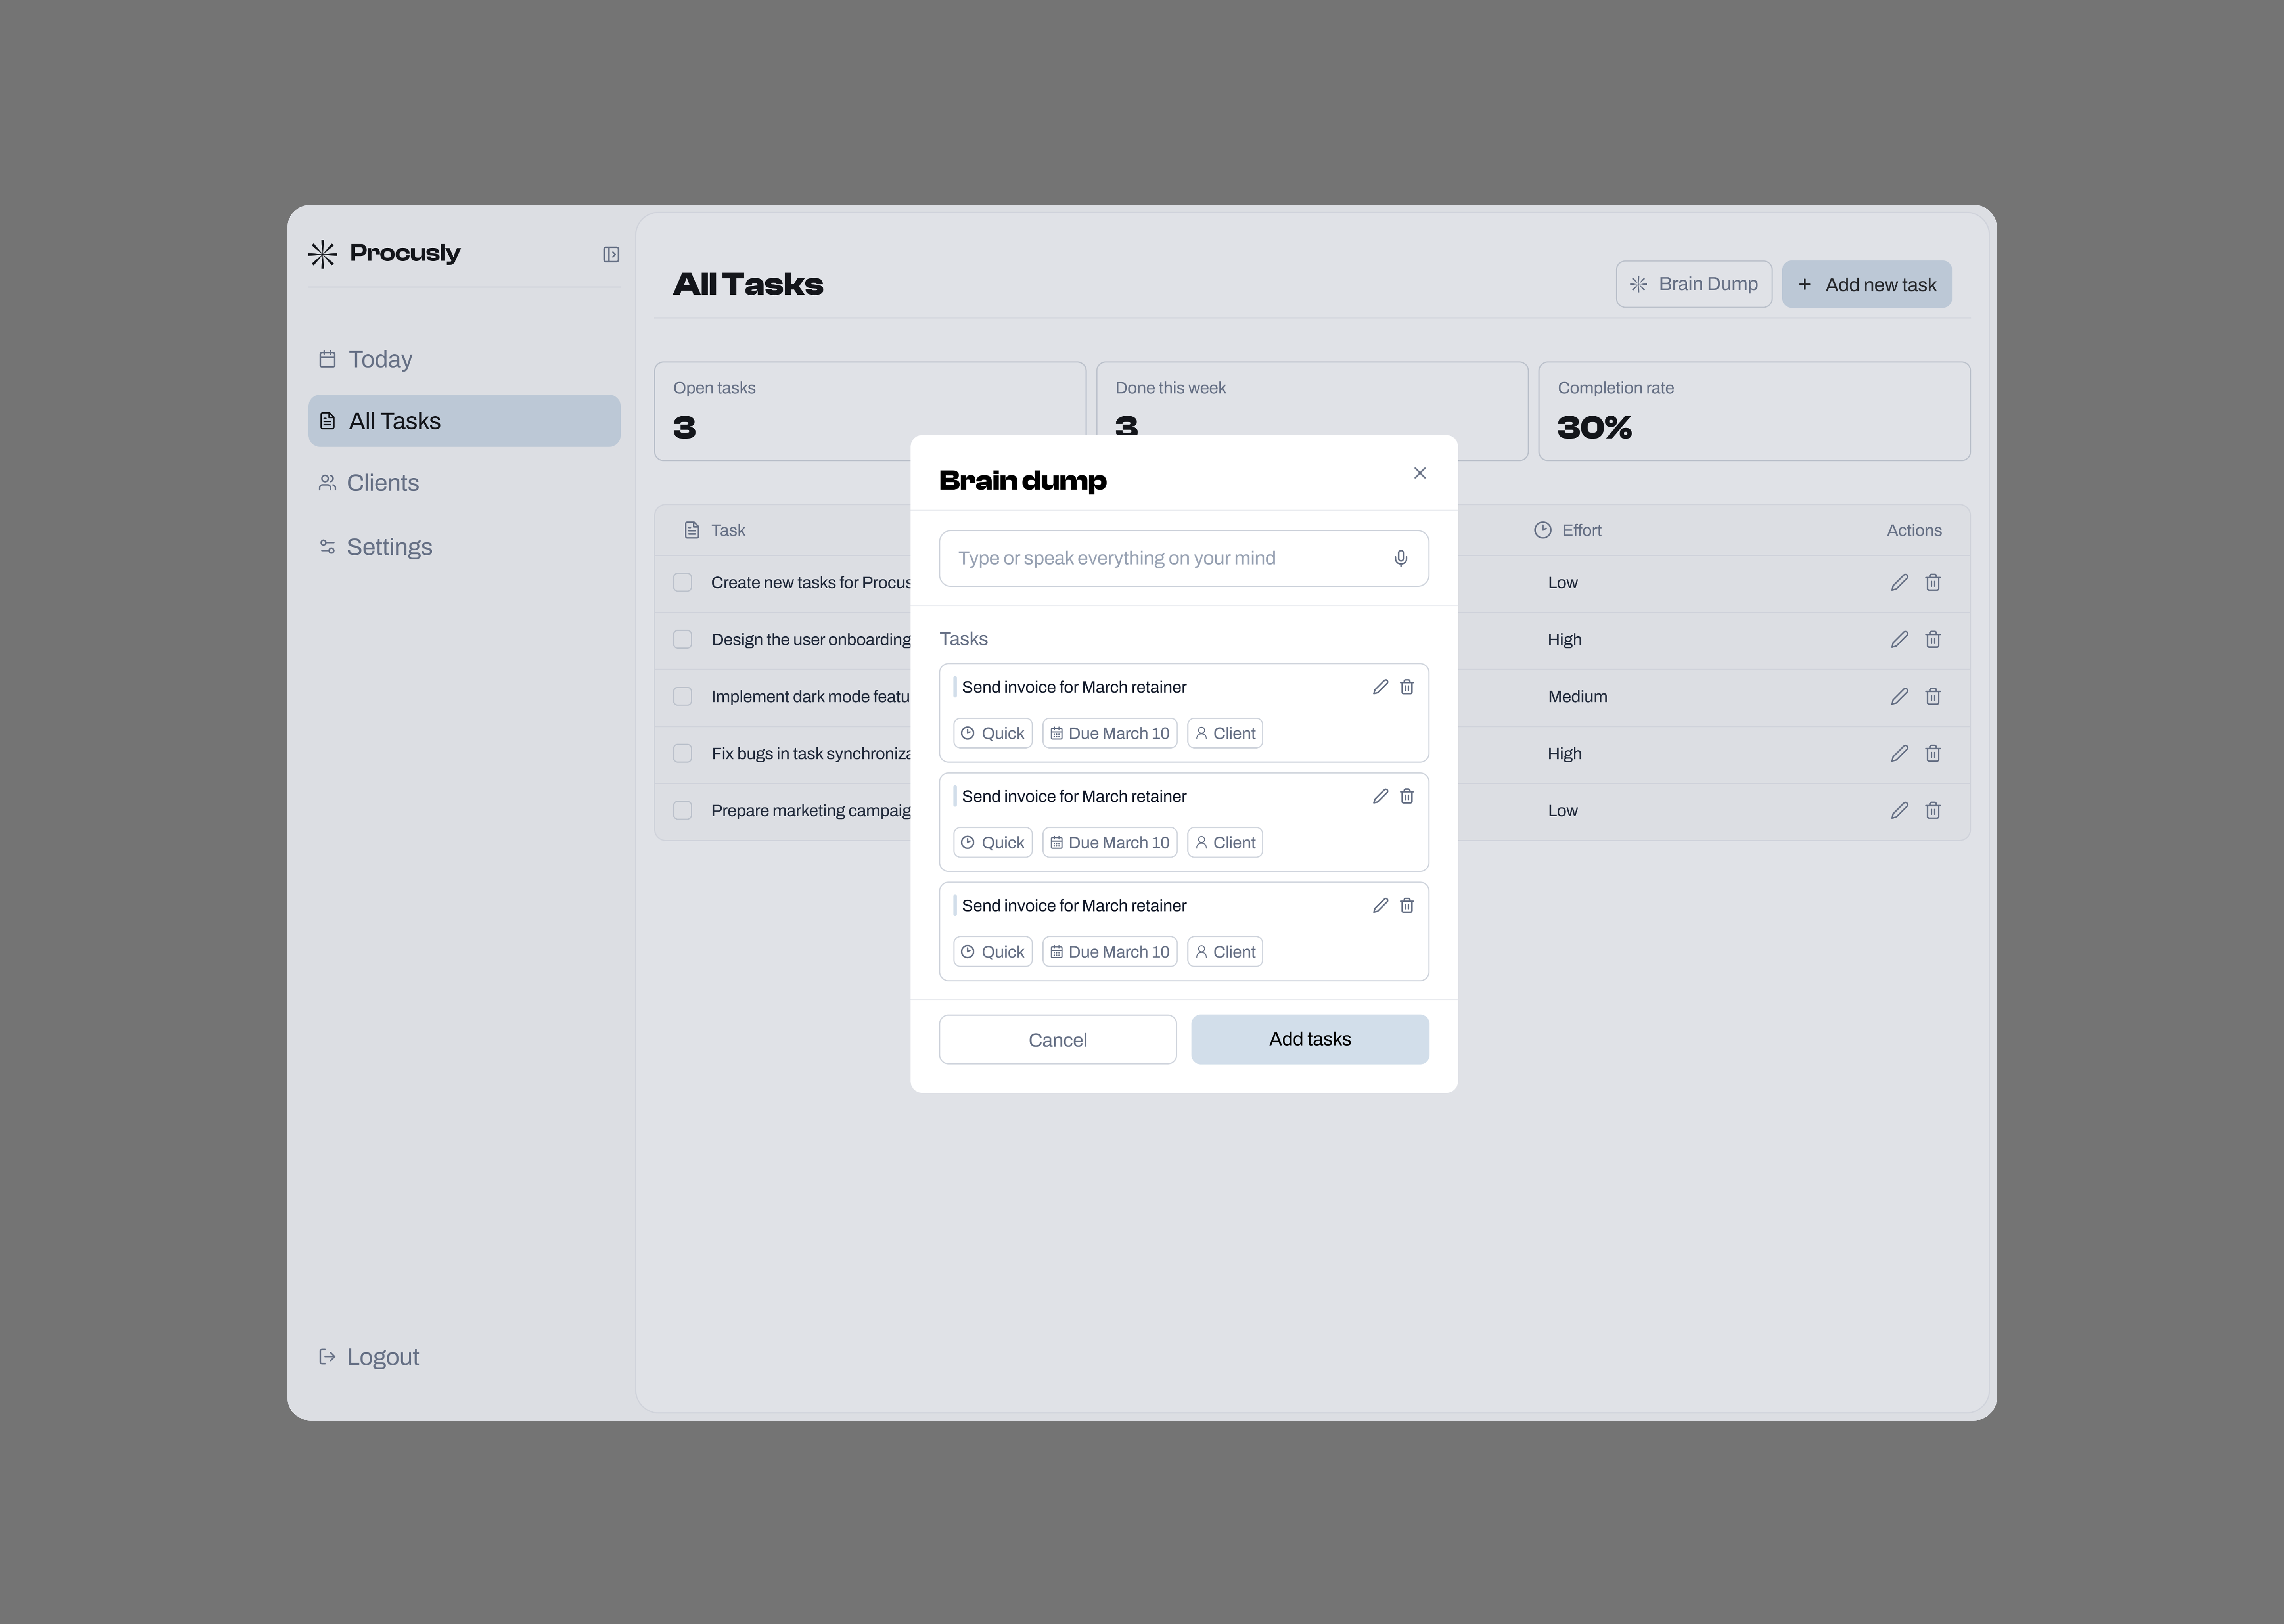Click 'Create new tasks for Procus' task name
The image size is (2284, 1624).
tap(811, 583)
